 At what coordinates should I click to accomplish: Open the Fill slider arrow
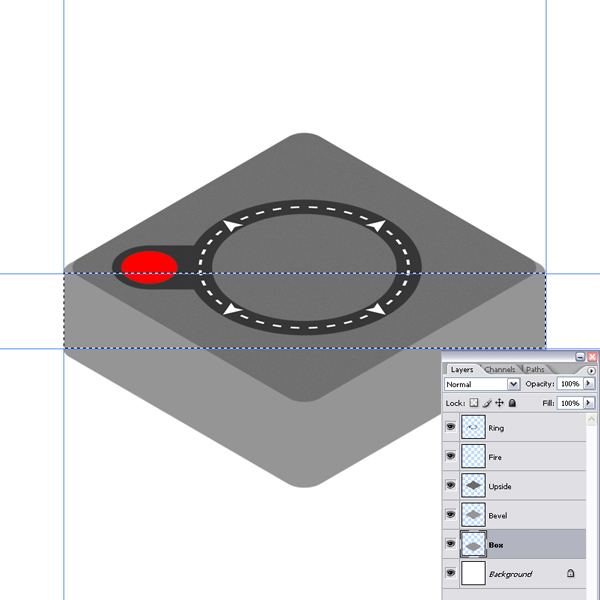tap(589, 403)
